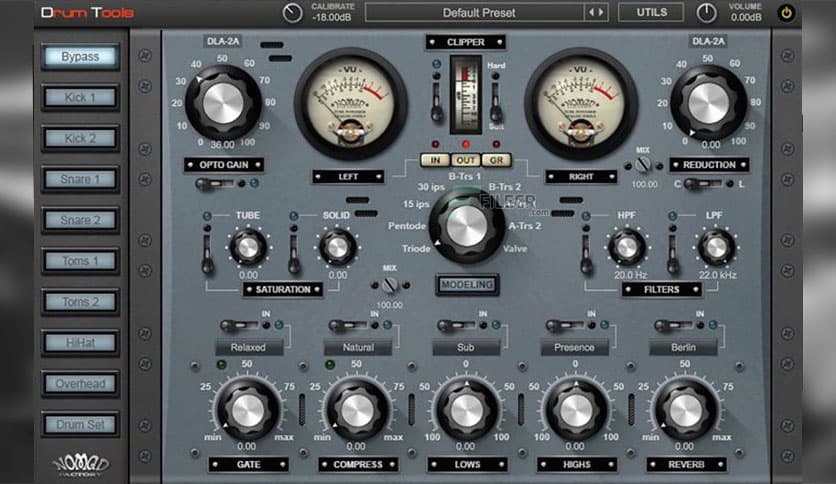Select the Toms 2 preset
This screenshot has height=484, width=836.
pos(80,302)
